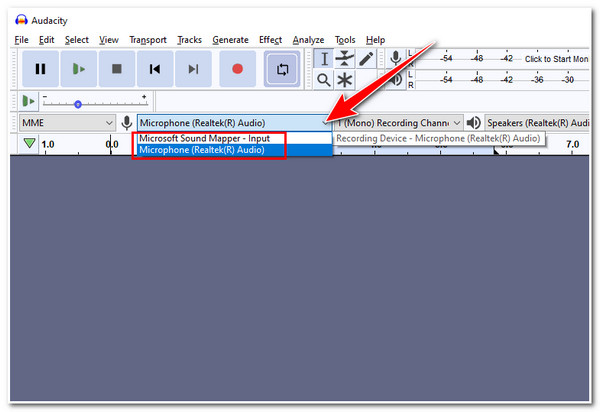
Task: Toggle the Loop button
Action: click(282, 69)
